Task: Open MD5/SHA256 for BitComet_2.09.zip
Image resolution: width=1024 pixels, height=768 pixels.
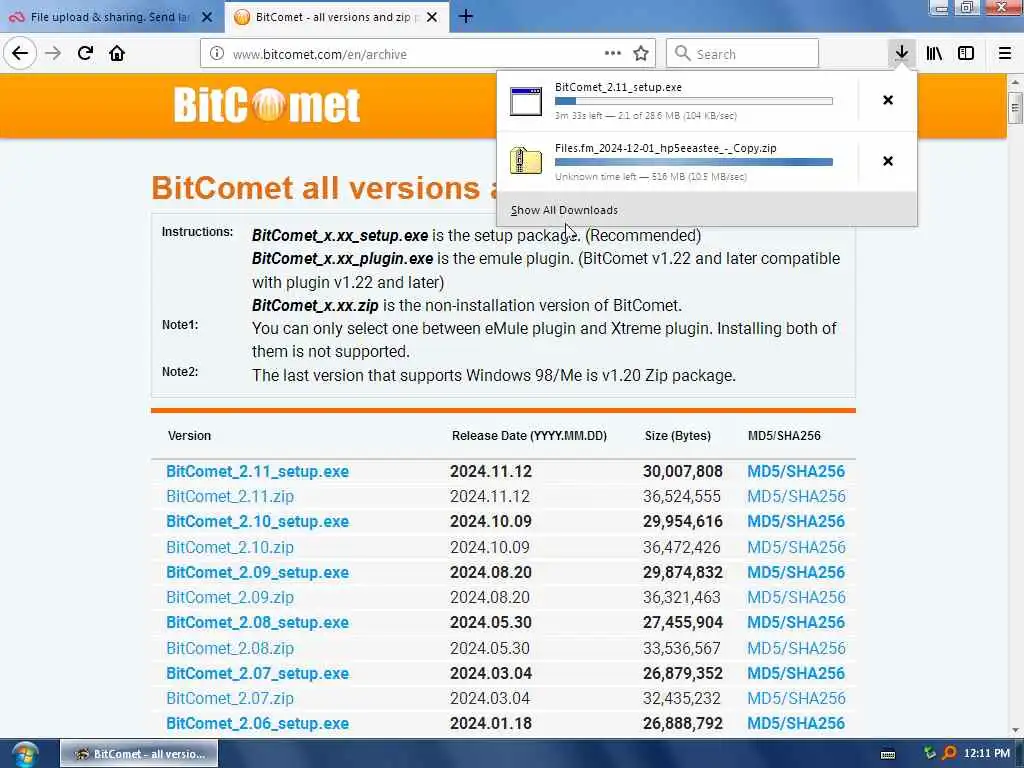Action: point(796,598)
